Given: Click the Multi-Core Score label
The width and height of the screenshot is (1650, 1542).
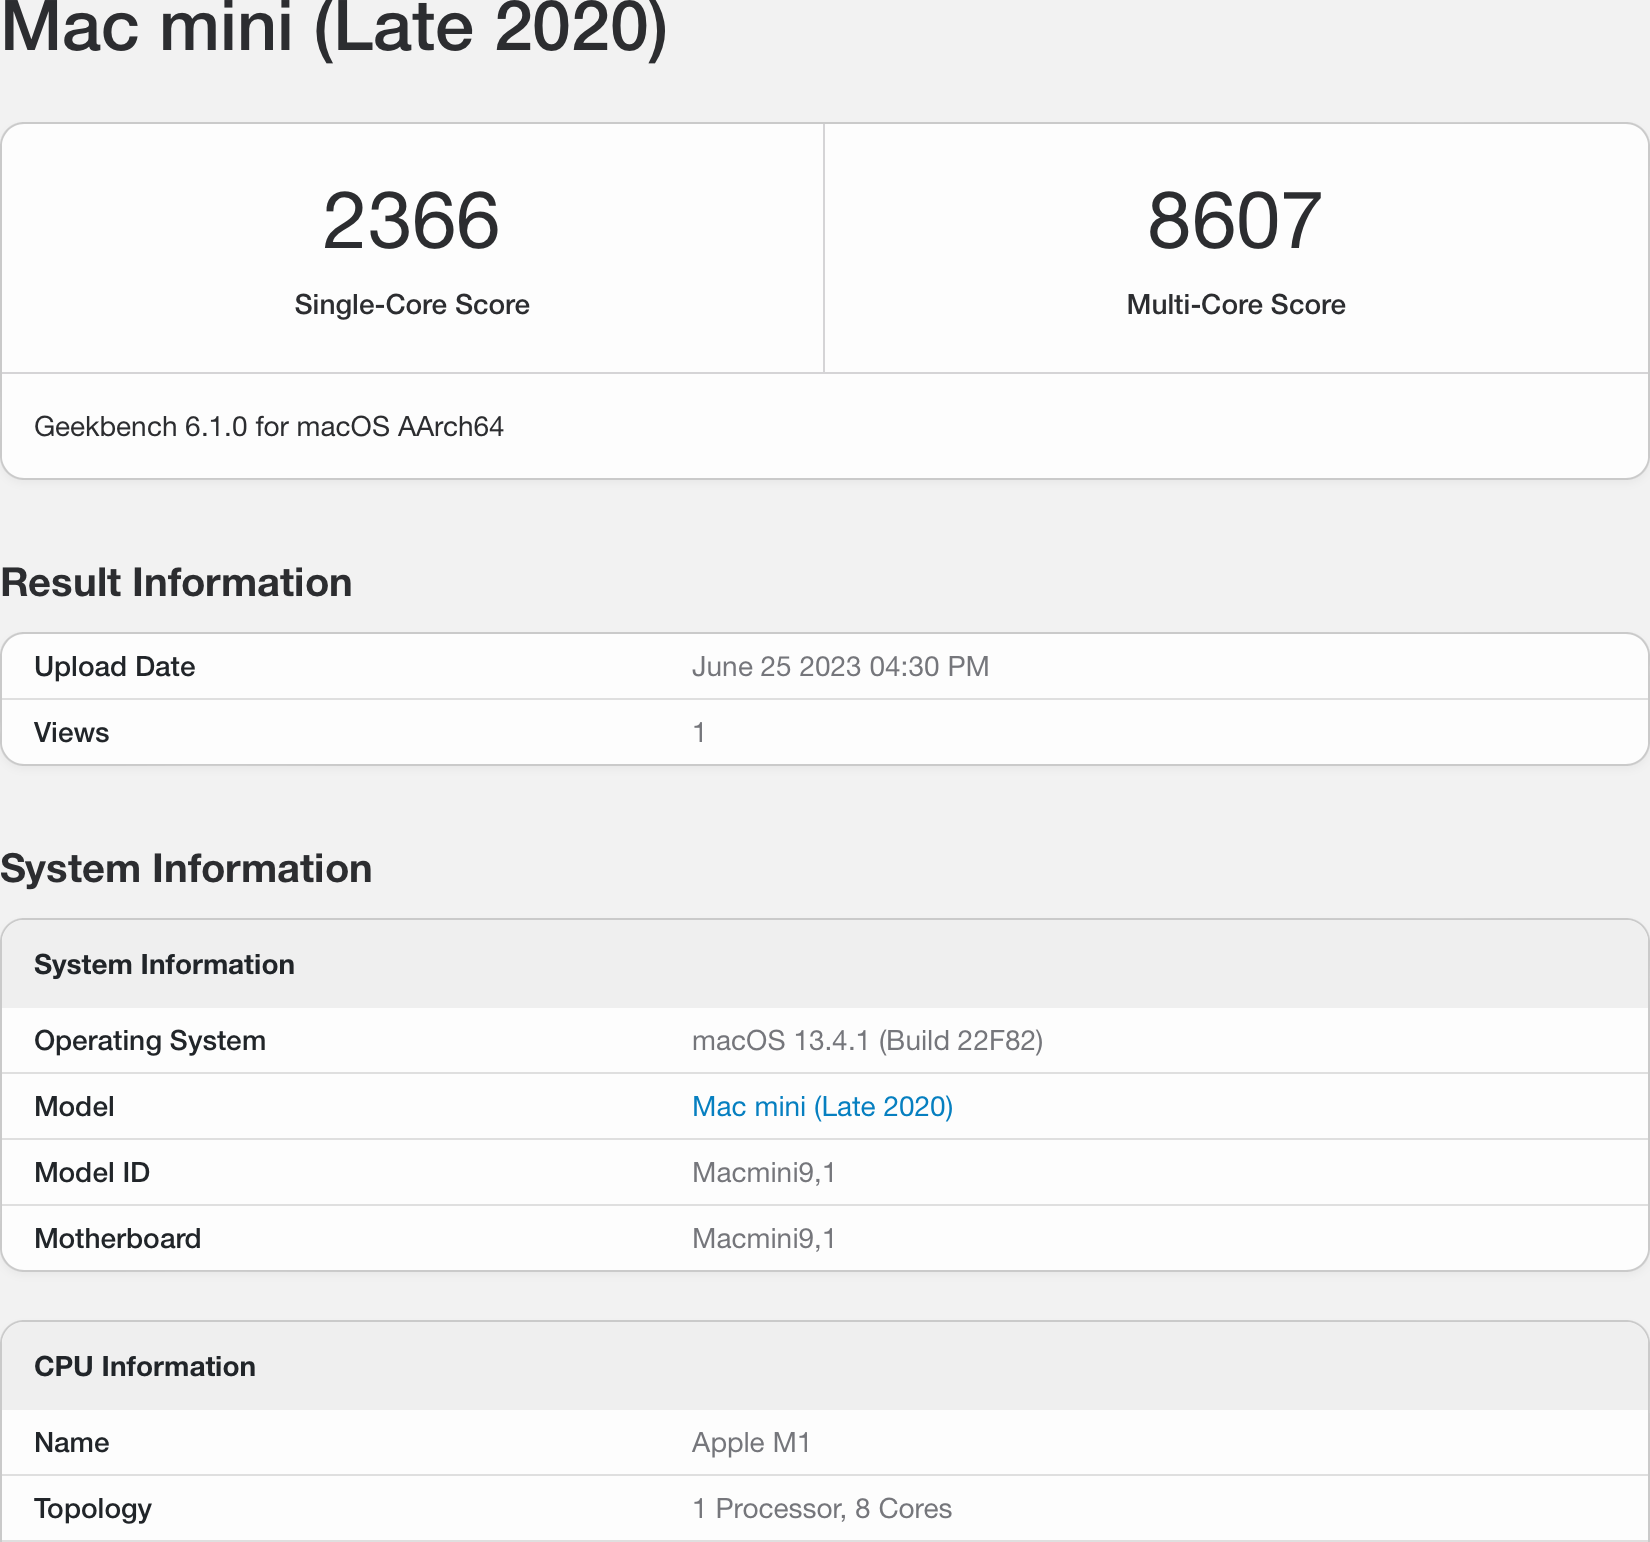Looking at the screenshot, I should pos(1236,304).
